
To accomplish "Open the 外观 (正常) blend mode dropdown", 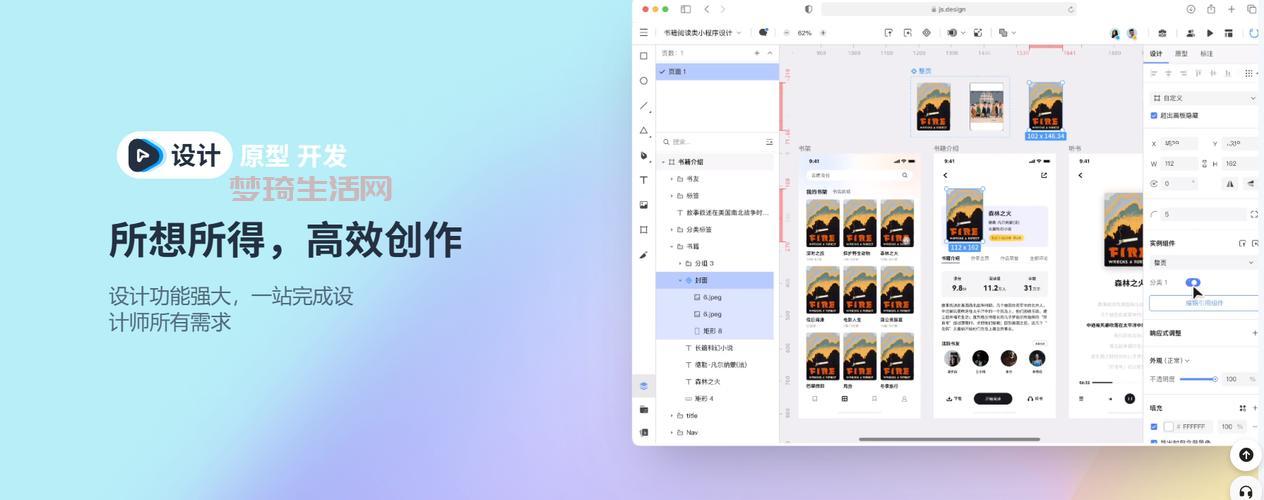I will [x=1170, y=360].
